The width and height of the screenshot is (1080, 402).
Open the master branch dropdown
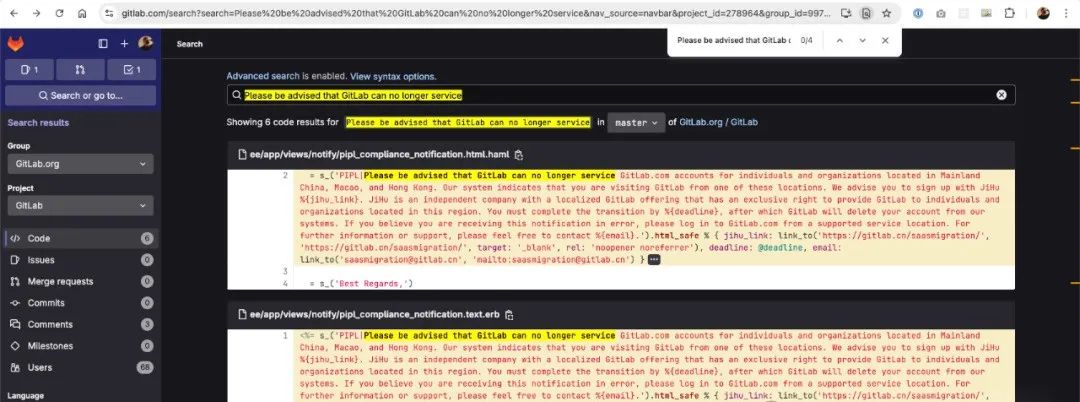tap(636, 123)
